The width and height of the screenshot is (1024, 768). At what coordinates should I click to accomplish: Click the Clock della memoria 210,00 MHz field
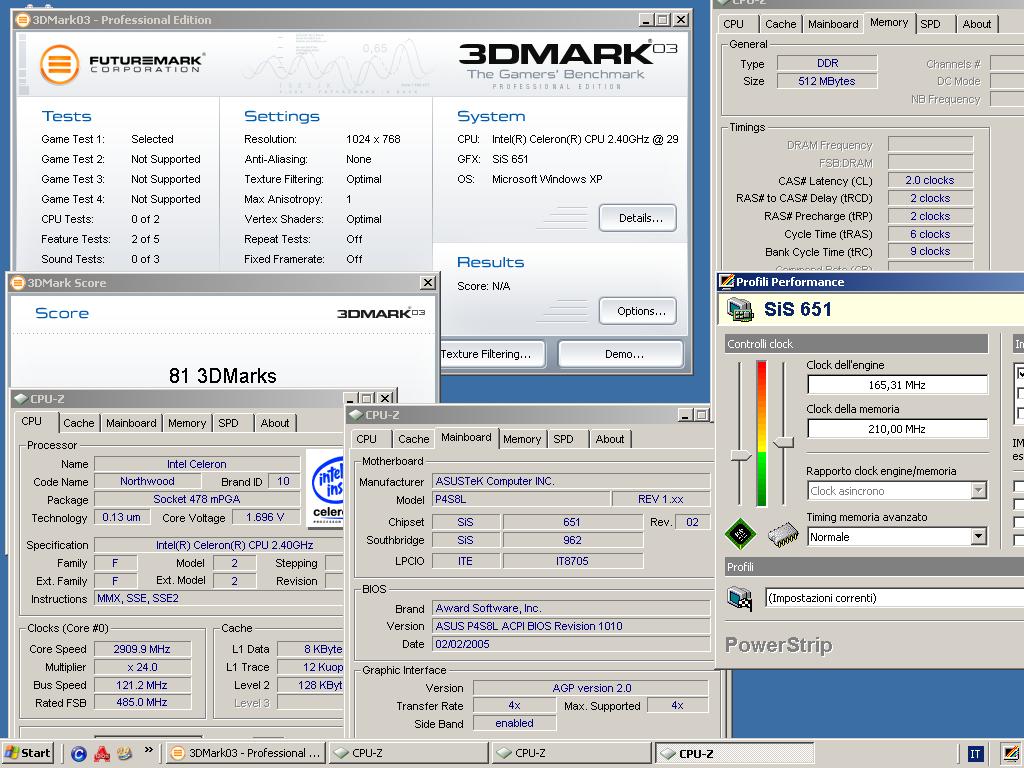point(897,428)
